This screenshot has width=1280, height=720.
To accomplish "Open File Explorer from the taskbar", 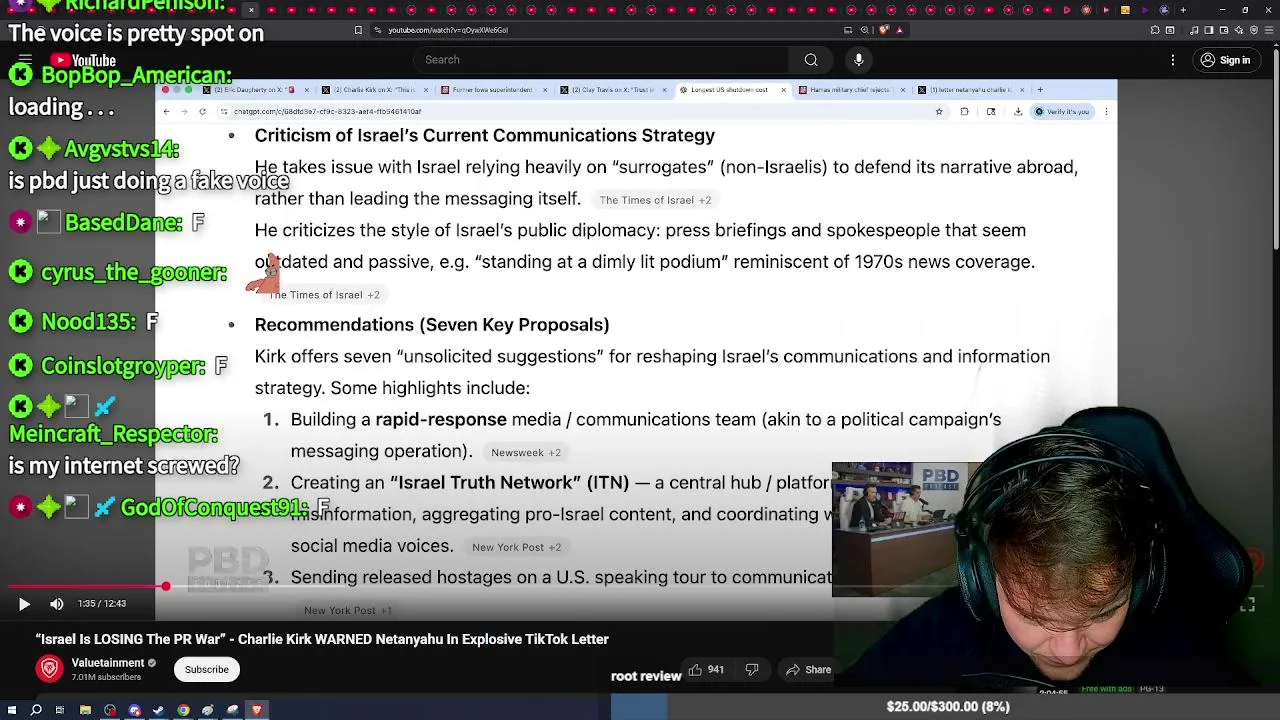I will (85, 710).
